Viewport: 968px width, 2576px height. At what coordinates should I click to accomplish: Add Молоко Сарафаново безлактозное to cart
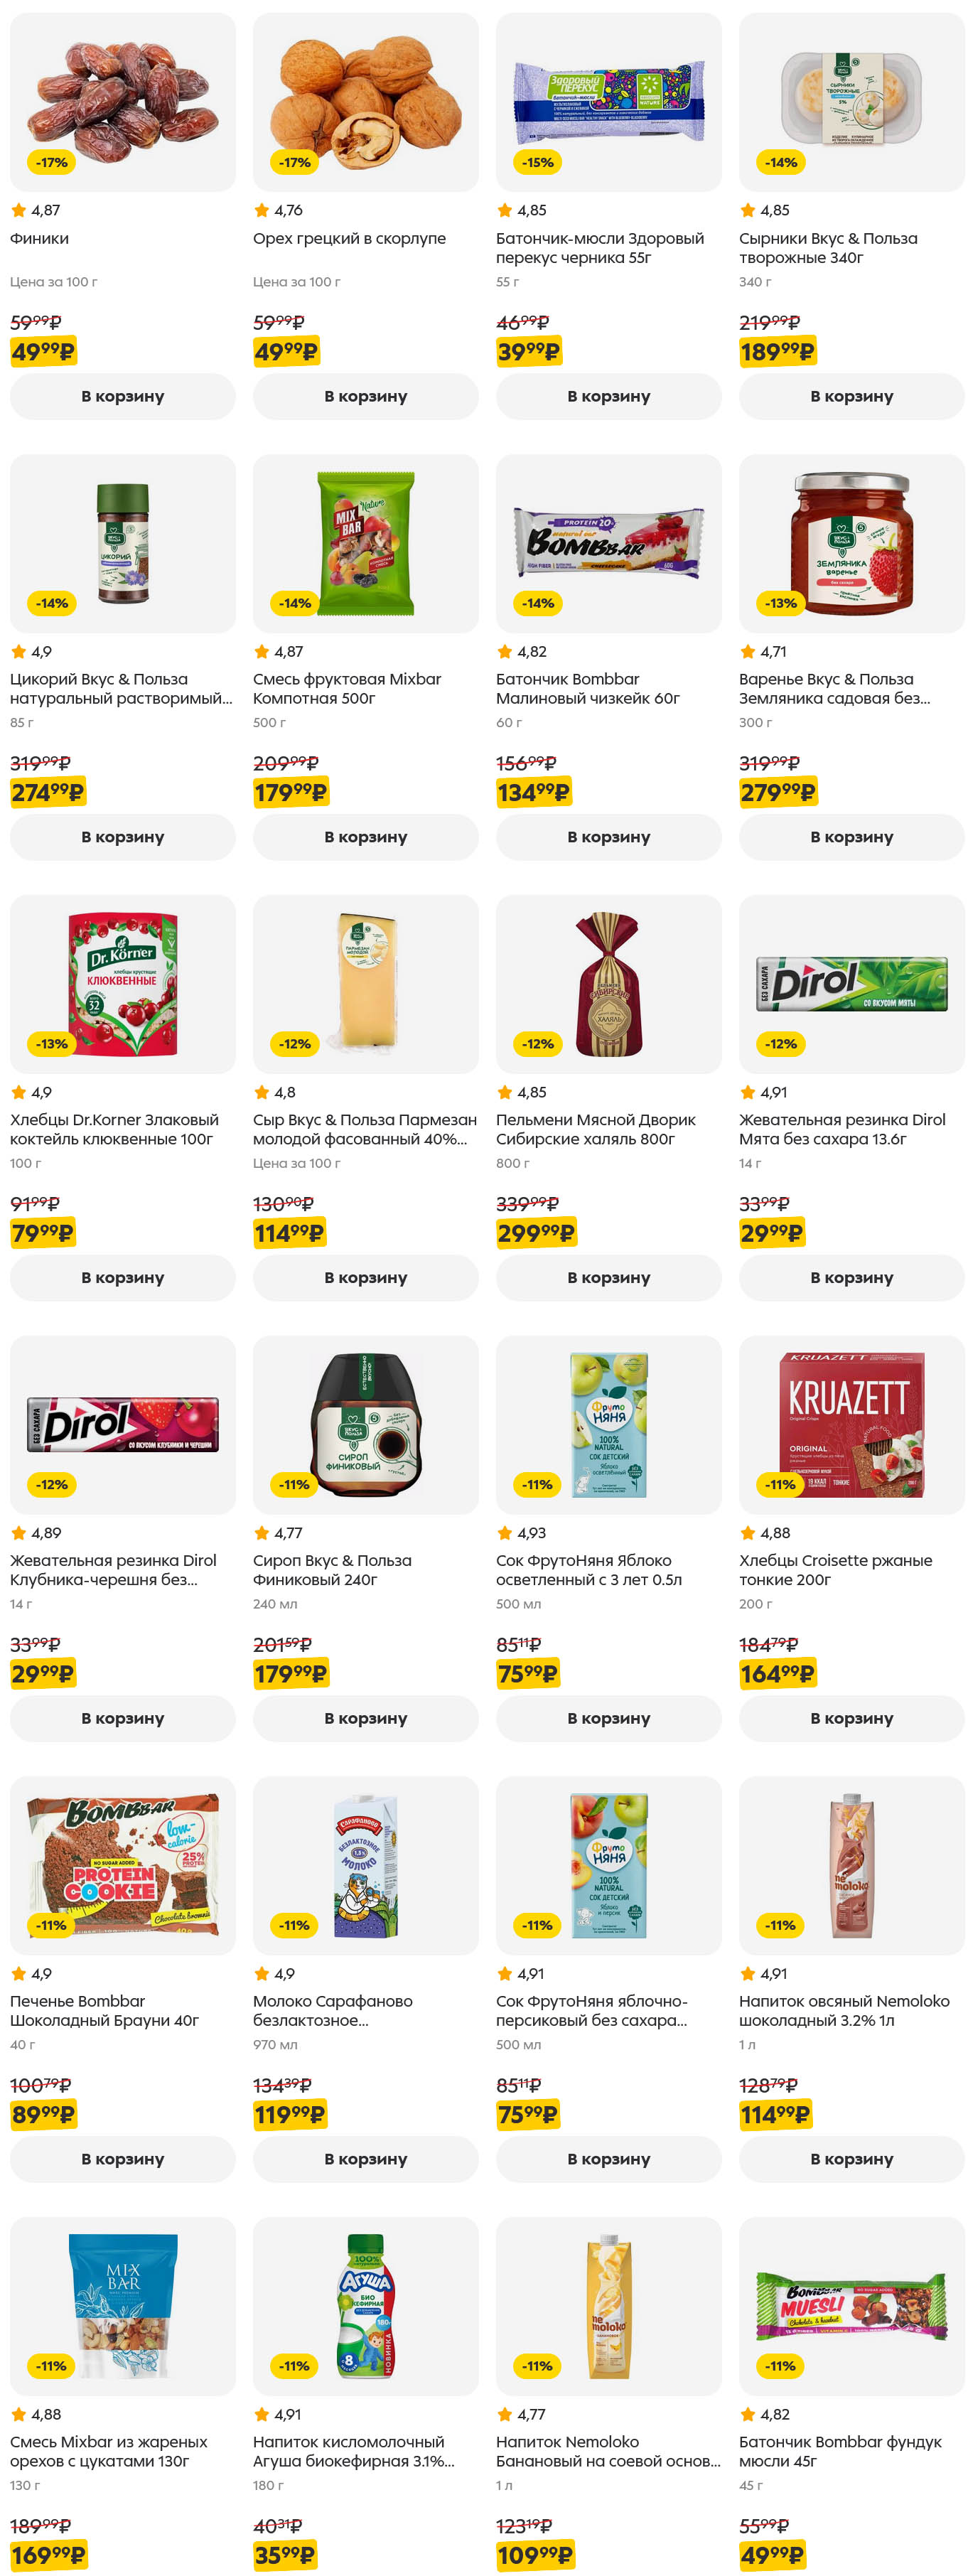[x=365, y=2159]
